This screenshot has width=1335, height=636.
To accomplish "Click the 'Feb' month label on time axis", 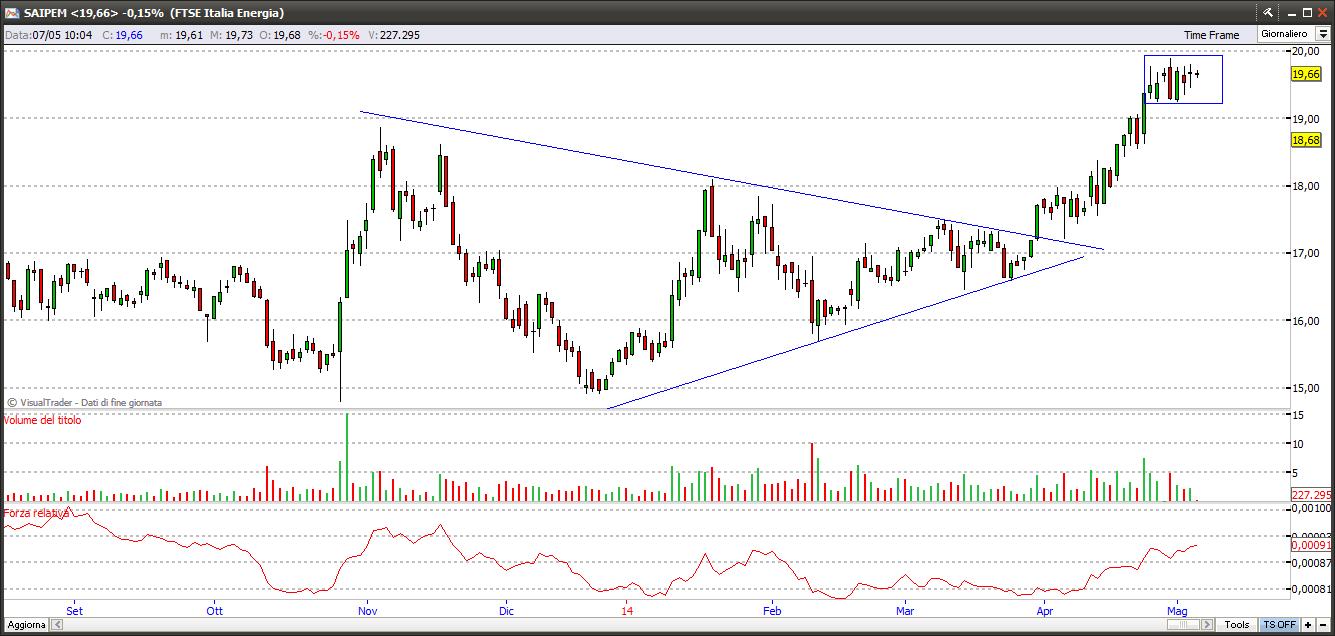I will point(772,609).
